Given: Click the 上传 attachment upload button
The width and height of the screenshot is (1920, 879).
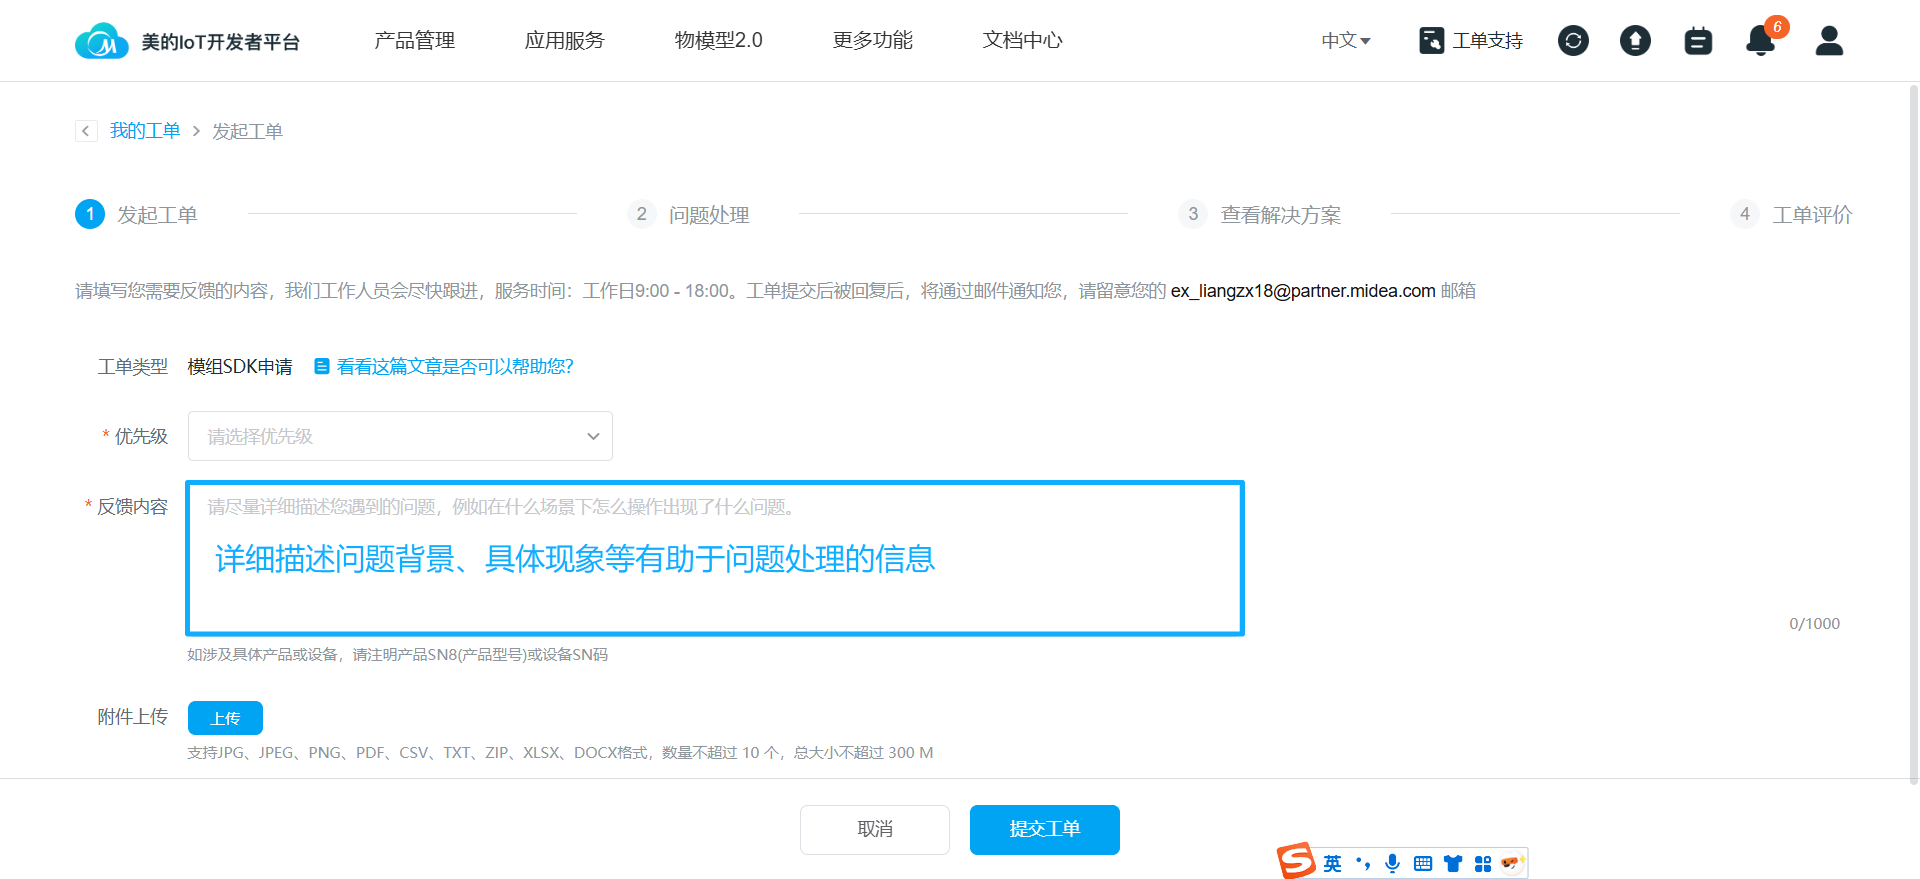Looking at the screenshot, I should click(225, 718).
